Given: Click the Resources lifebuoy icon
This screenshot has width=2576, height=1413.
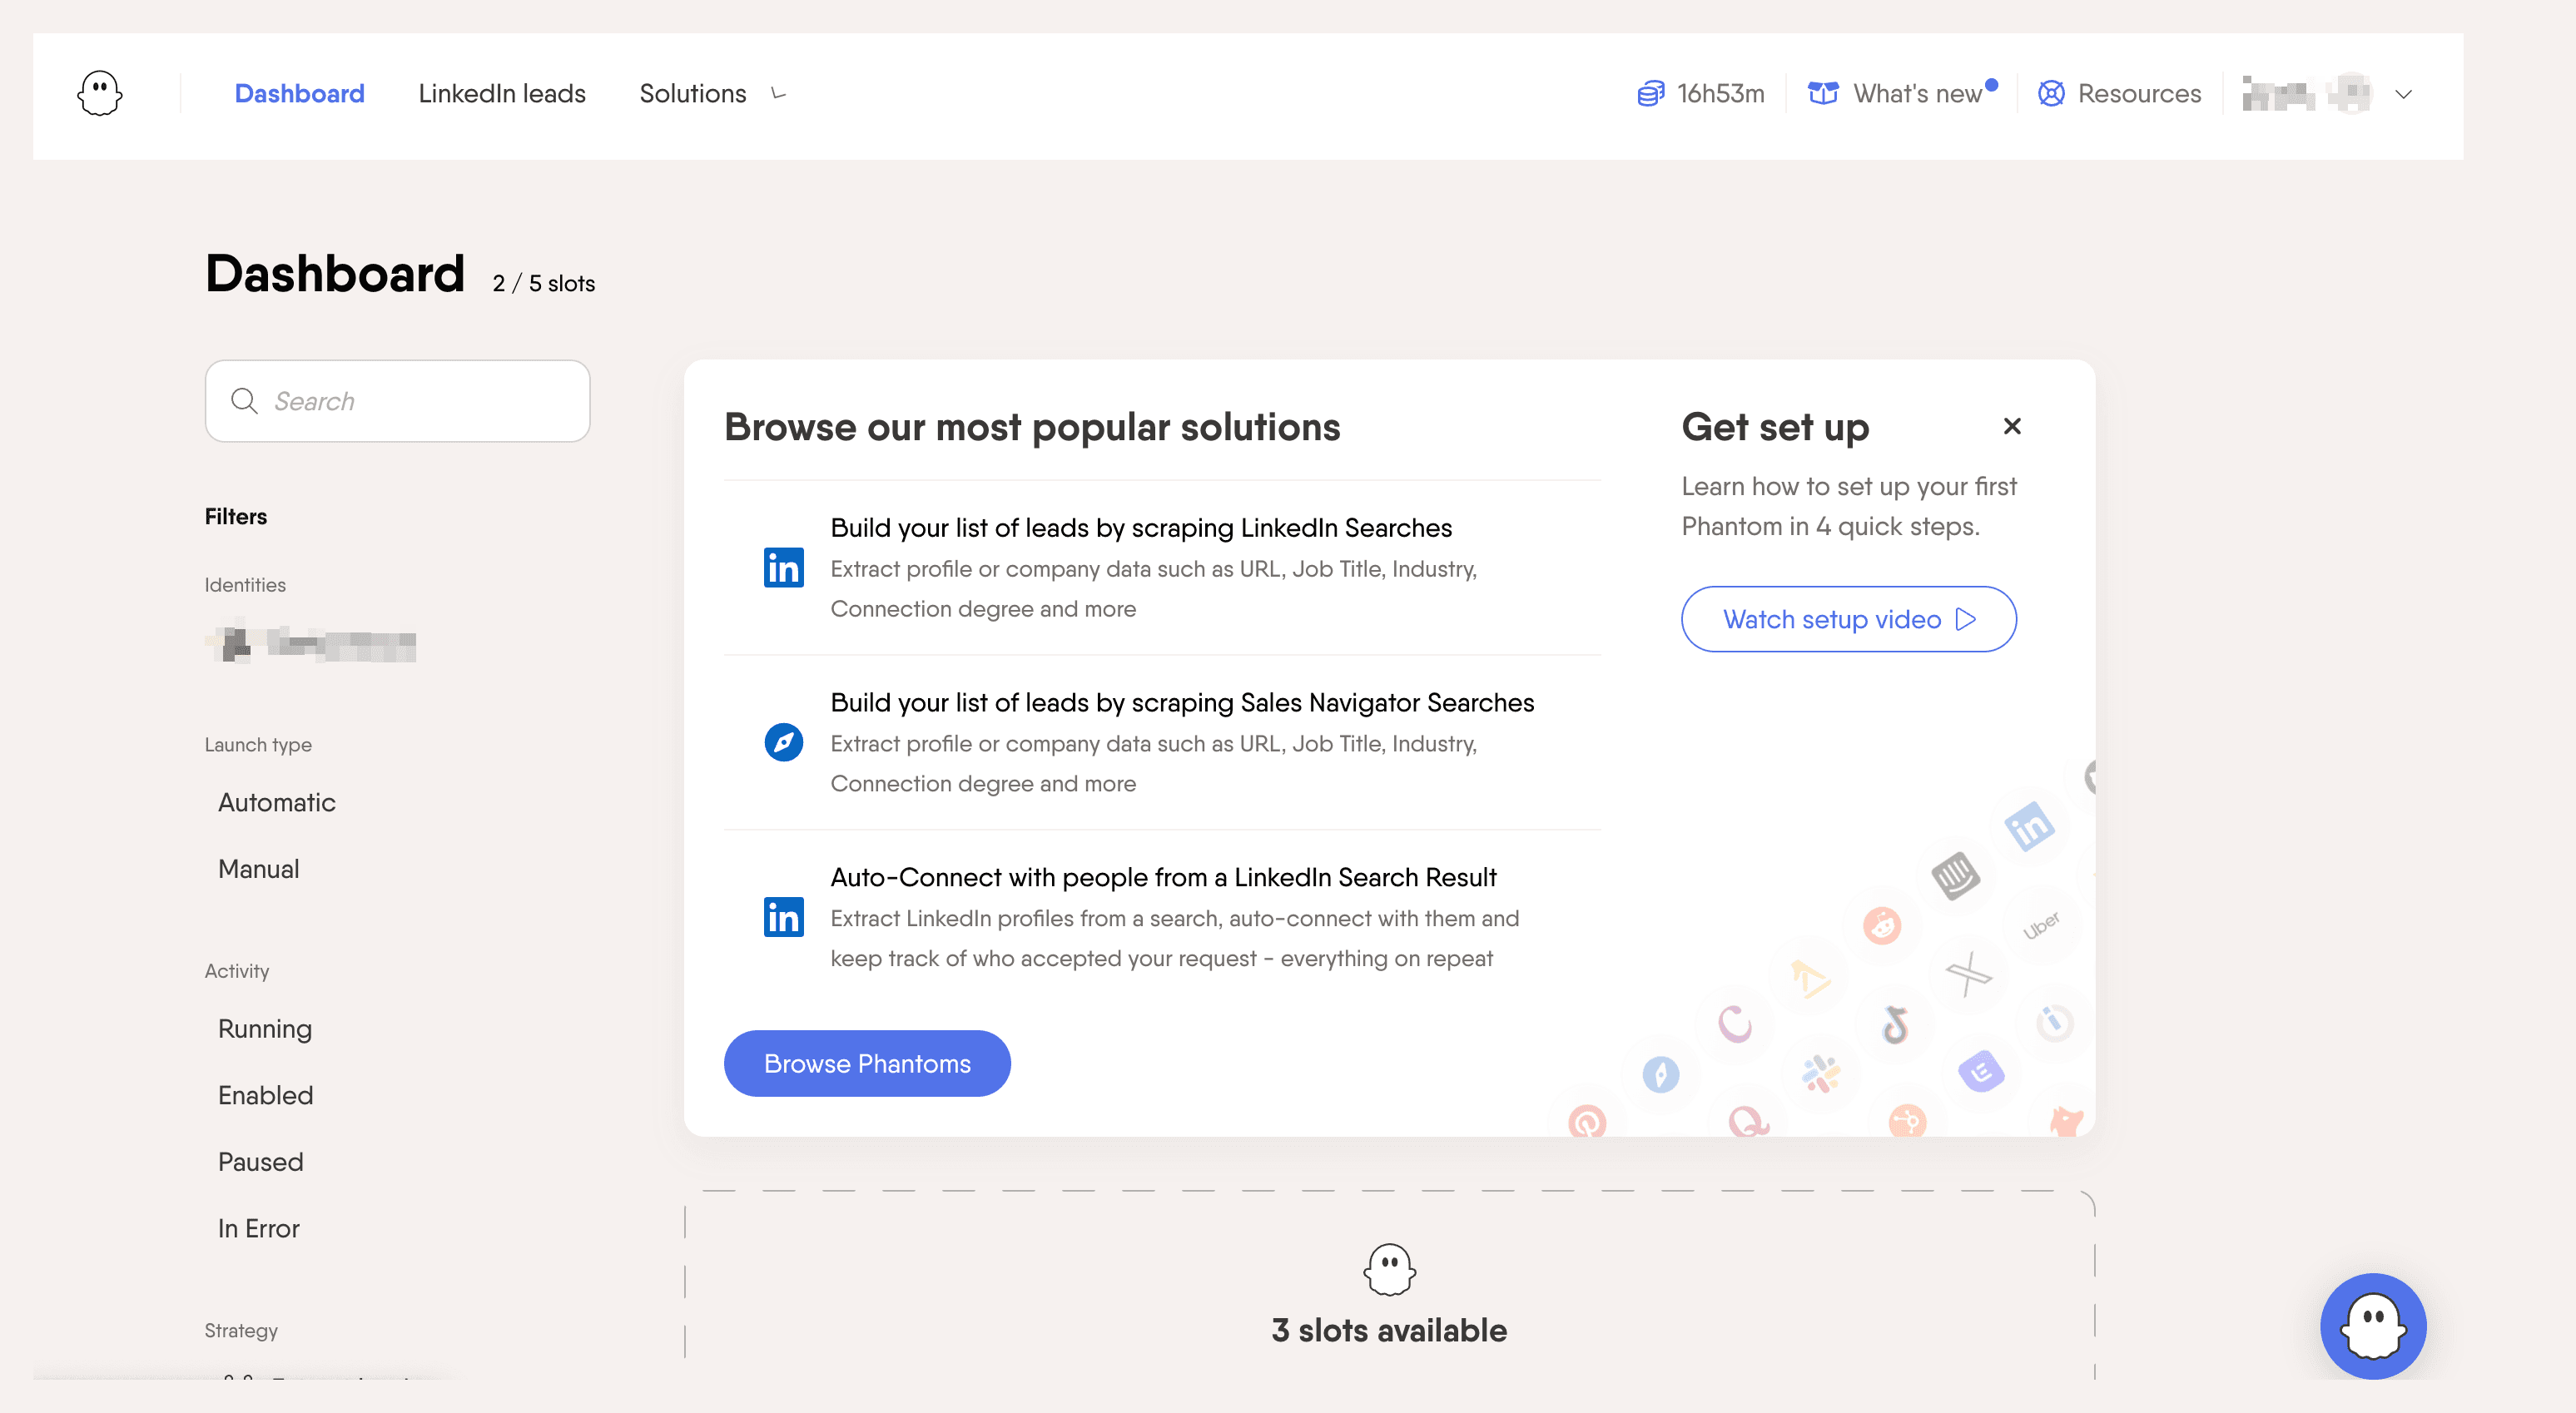Looking at the screenshot, I should 2051,94.
